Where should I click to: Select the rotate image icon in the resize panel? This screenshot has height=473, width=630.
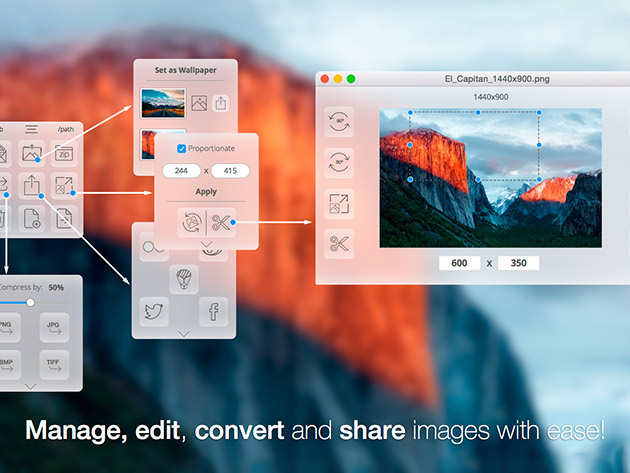tap(192, 222)
